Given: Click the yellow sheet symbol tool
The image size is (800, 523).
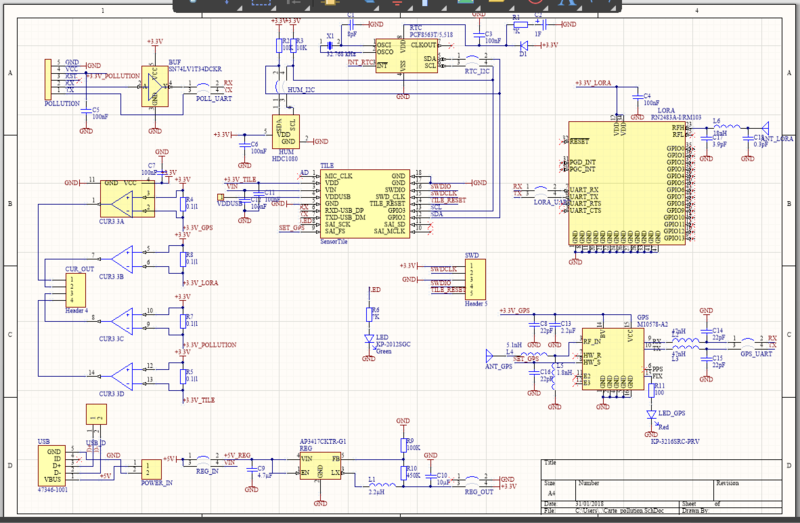Looking at the screenshot, I should (495, 3).
